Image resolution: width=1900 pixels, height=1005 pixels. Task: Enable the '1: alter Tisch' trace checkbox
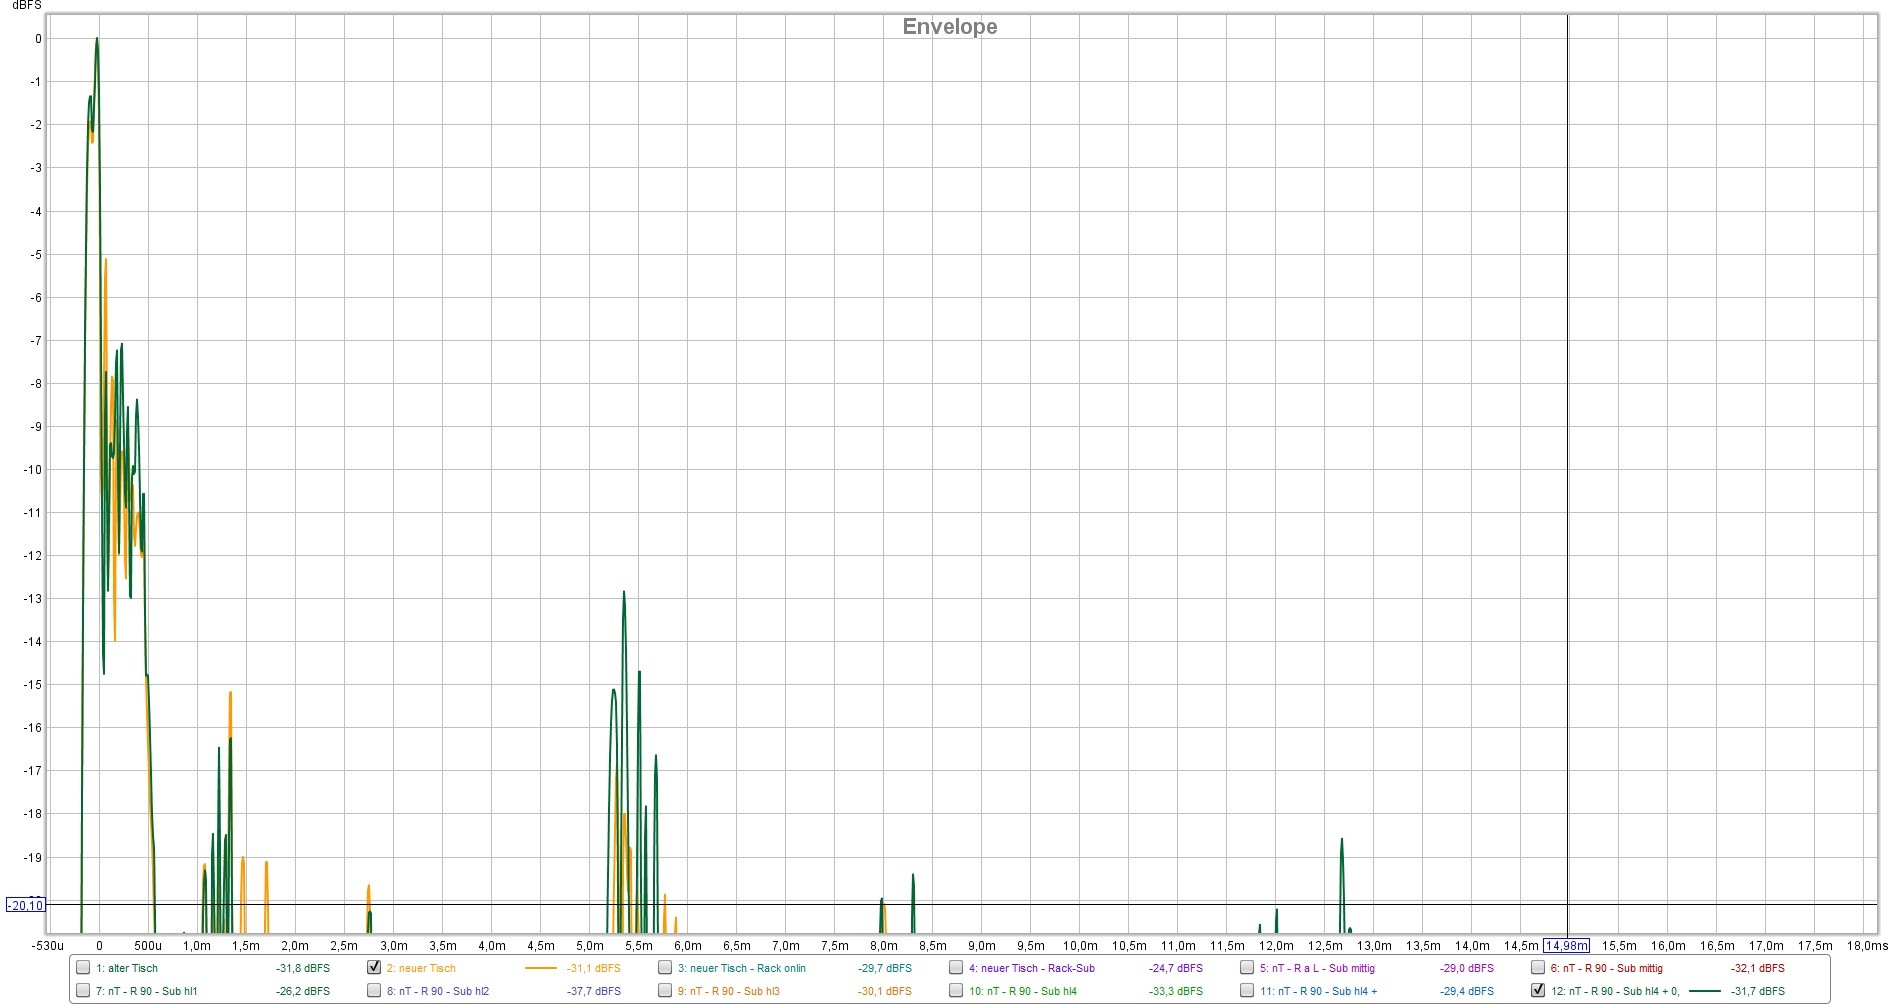point(83,968)
